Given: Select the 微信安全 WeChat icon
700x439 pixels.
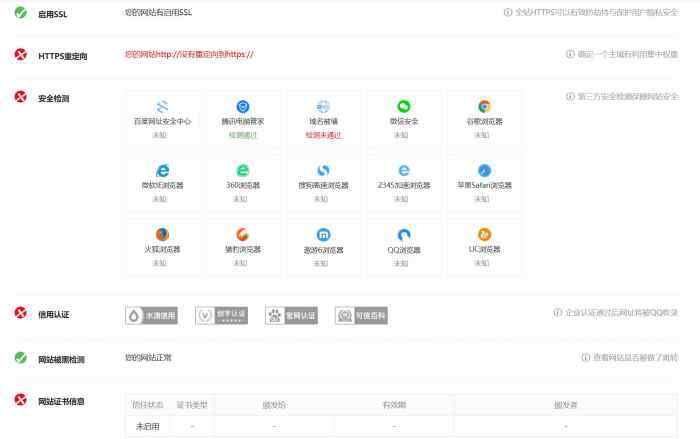Looking at the screenshot, I should 404,106.
